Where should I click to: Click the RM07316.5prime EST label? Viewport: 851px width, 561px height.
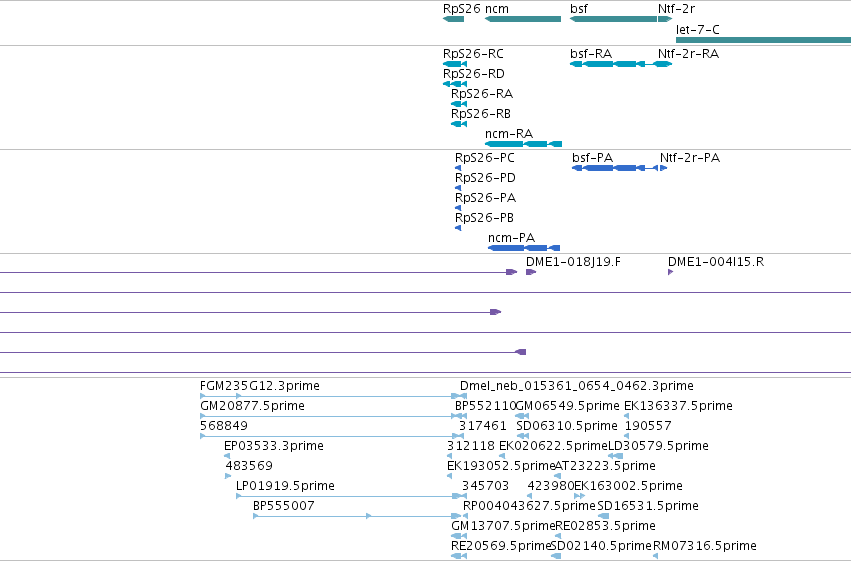[x=704, y=546]
